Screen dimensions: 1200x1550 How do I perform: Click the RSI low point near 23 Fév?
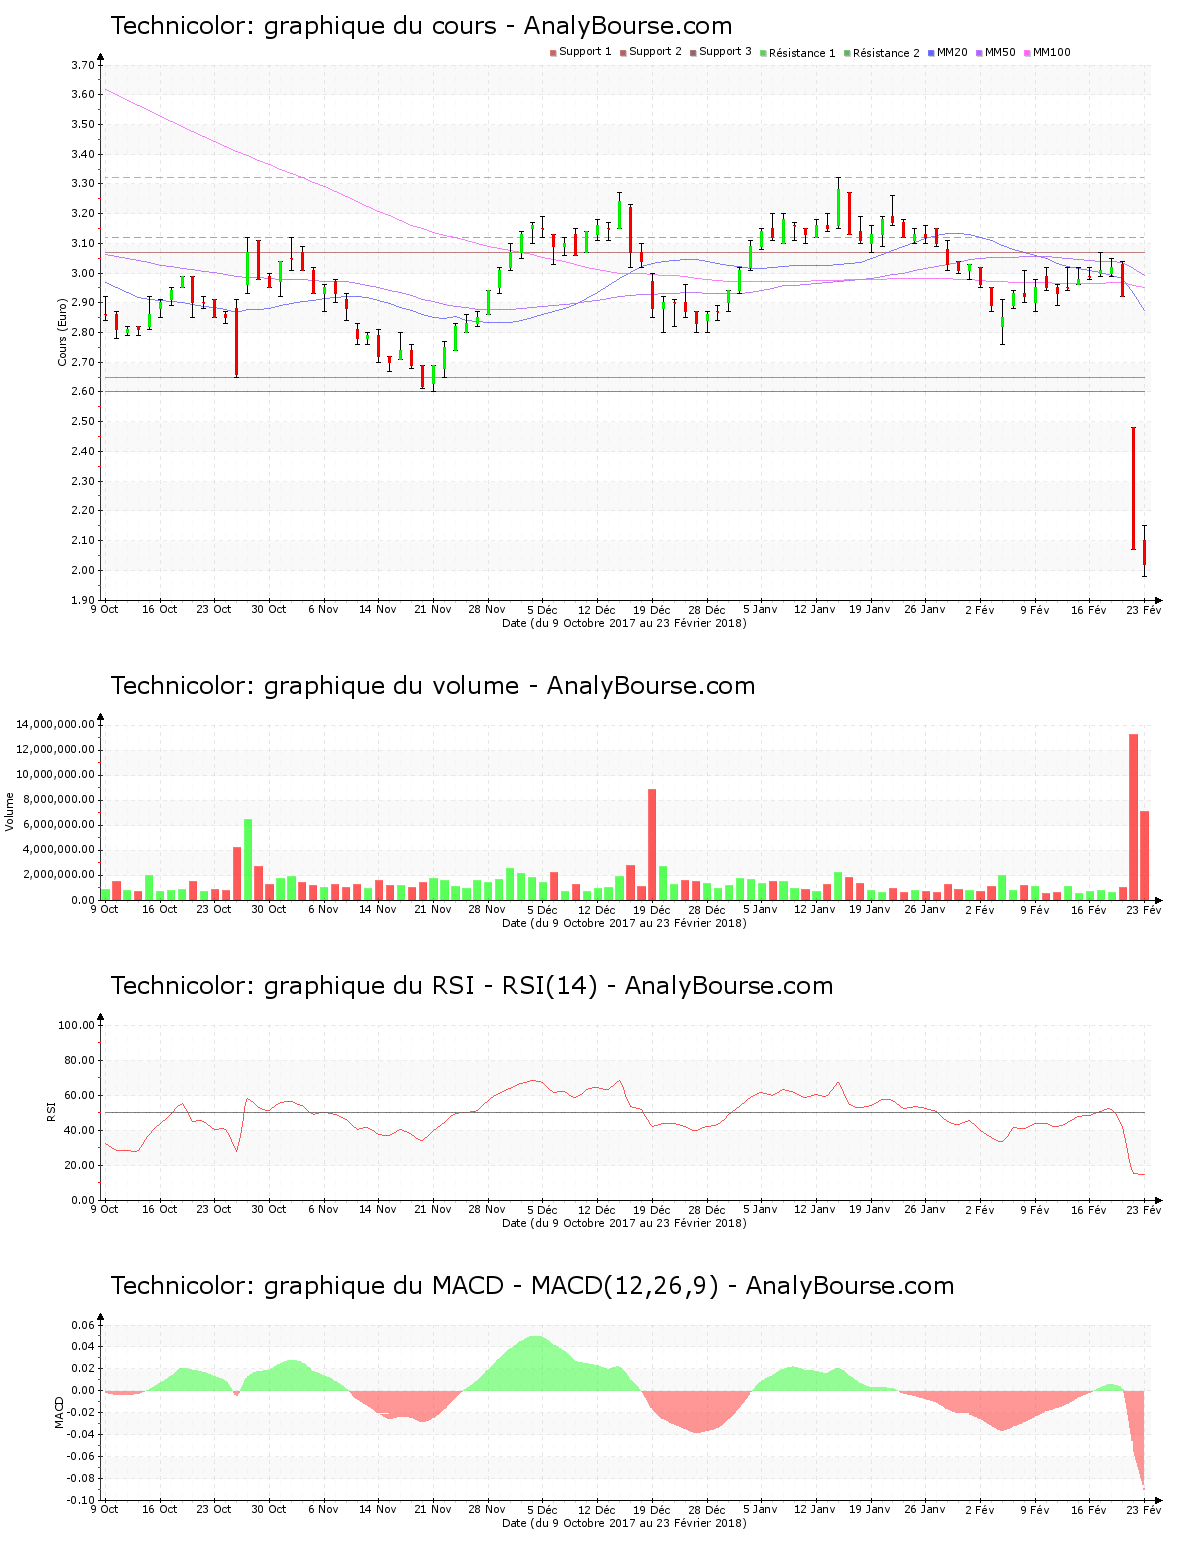tap(1140, 1174)
